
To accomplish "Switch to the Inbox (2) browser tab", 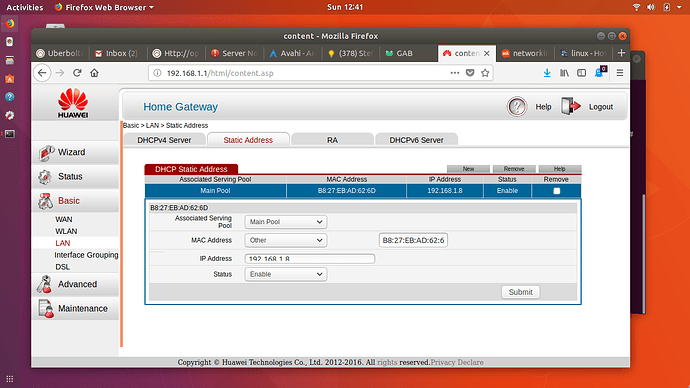I will [x=117, y=53].
